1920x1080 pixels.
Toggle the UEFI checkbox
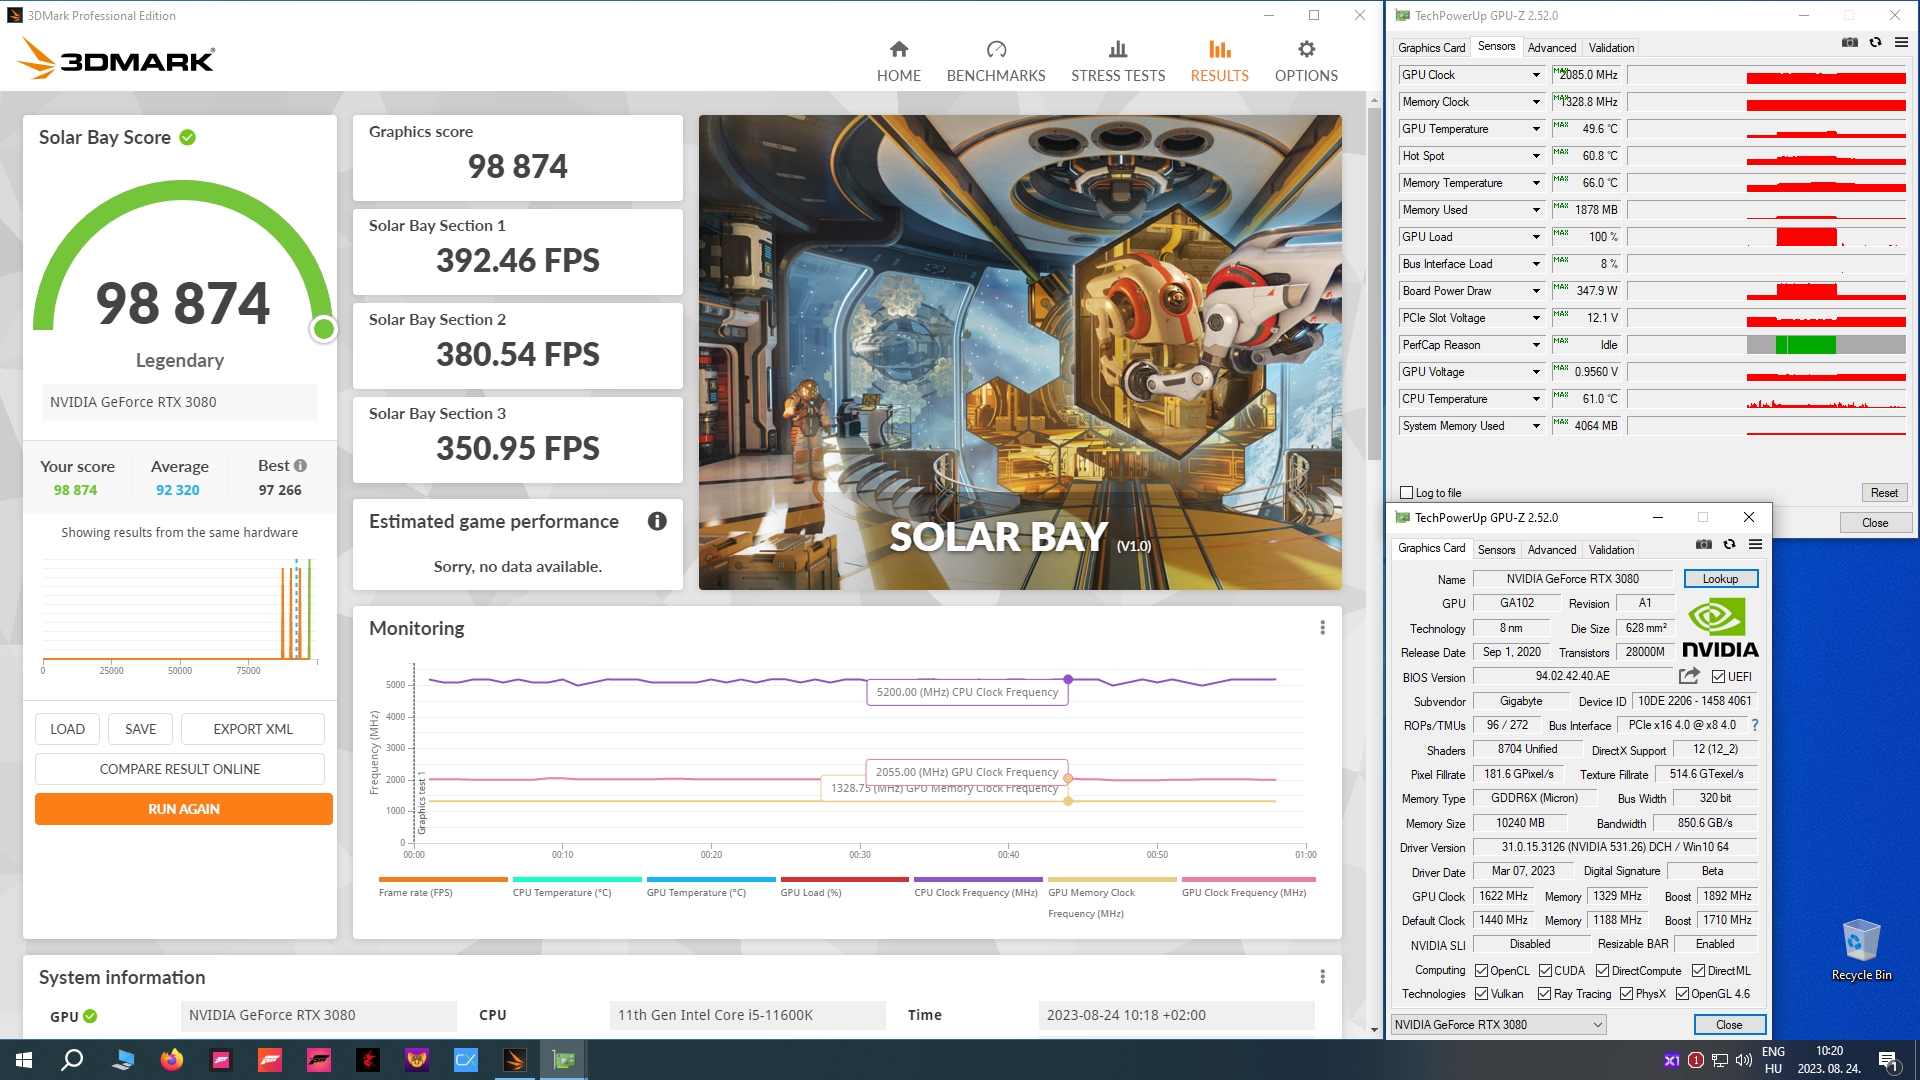tap(1718, 677)
